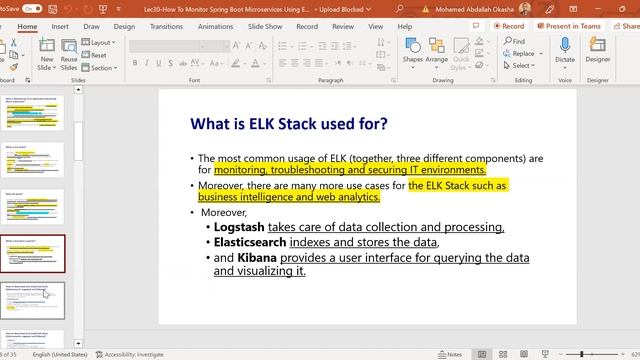
Task: Toggle Underline formatting
Action: [x=158, y=63]
